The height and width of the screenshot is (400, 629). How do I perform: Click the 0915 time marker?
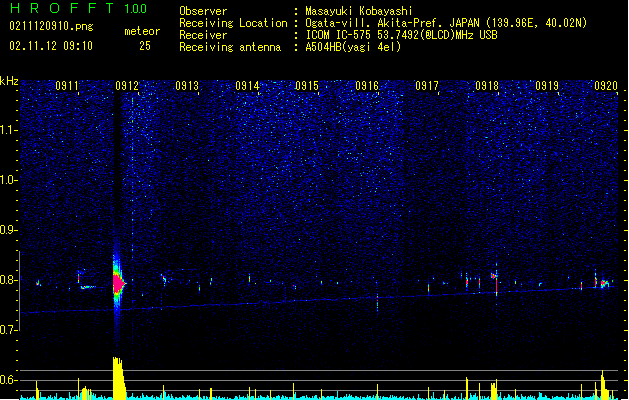(307, 86)
